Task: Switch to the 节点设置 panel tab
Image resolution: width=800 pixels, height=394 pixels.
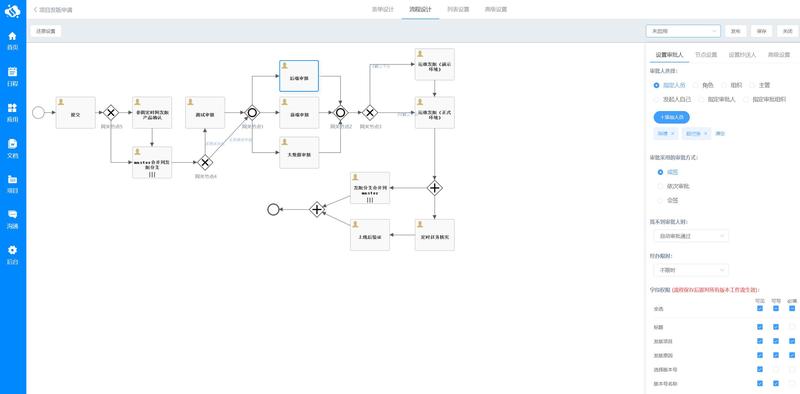Action: (x=706, y=55)
